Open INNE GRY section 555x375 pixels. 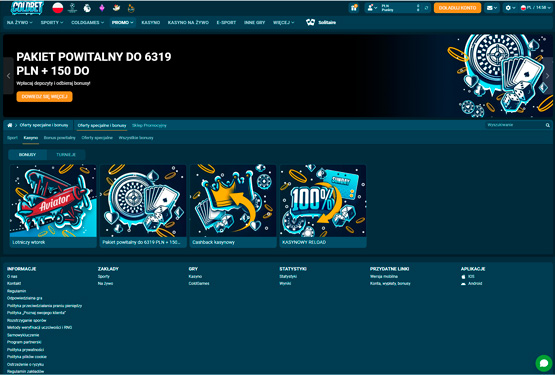[x=254, y=22]
